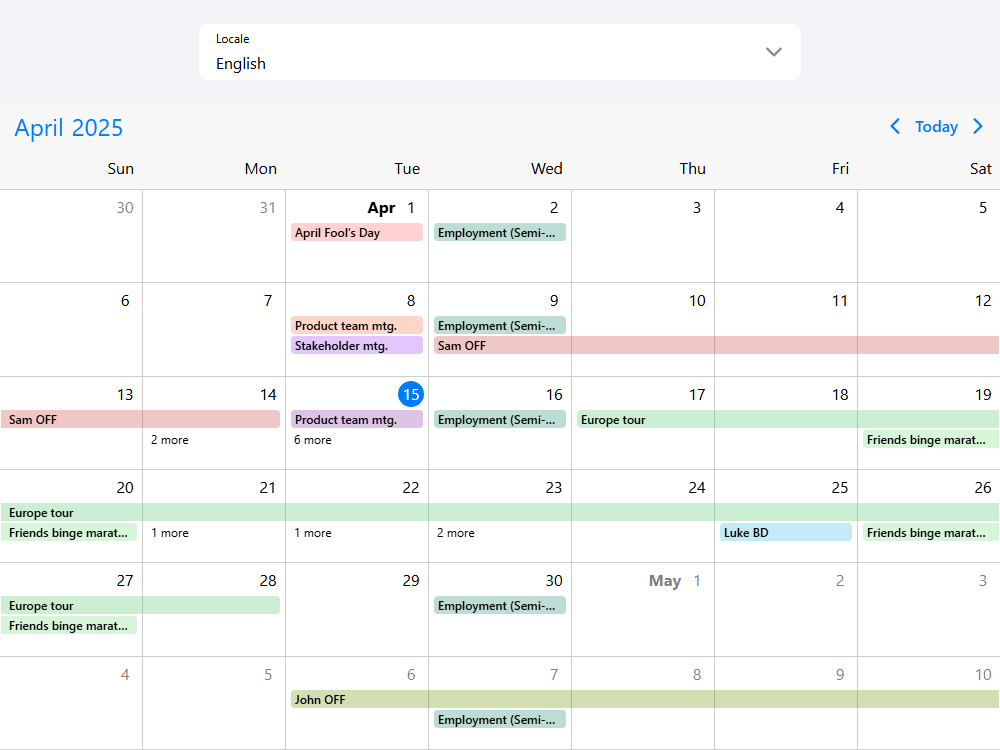Select date May 3
1000x750 pixels.
click(983, 582)
